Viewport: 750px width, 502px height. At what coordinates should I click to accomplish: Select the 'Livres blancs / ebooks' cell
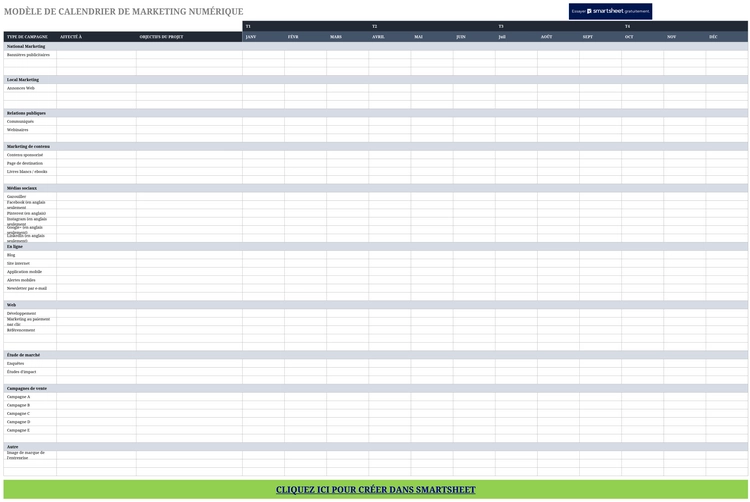tap(30, 172)
